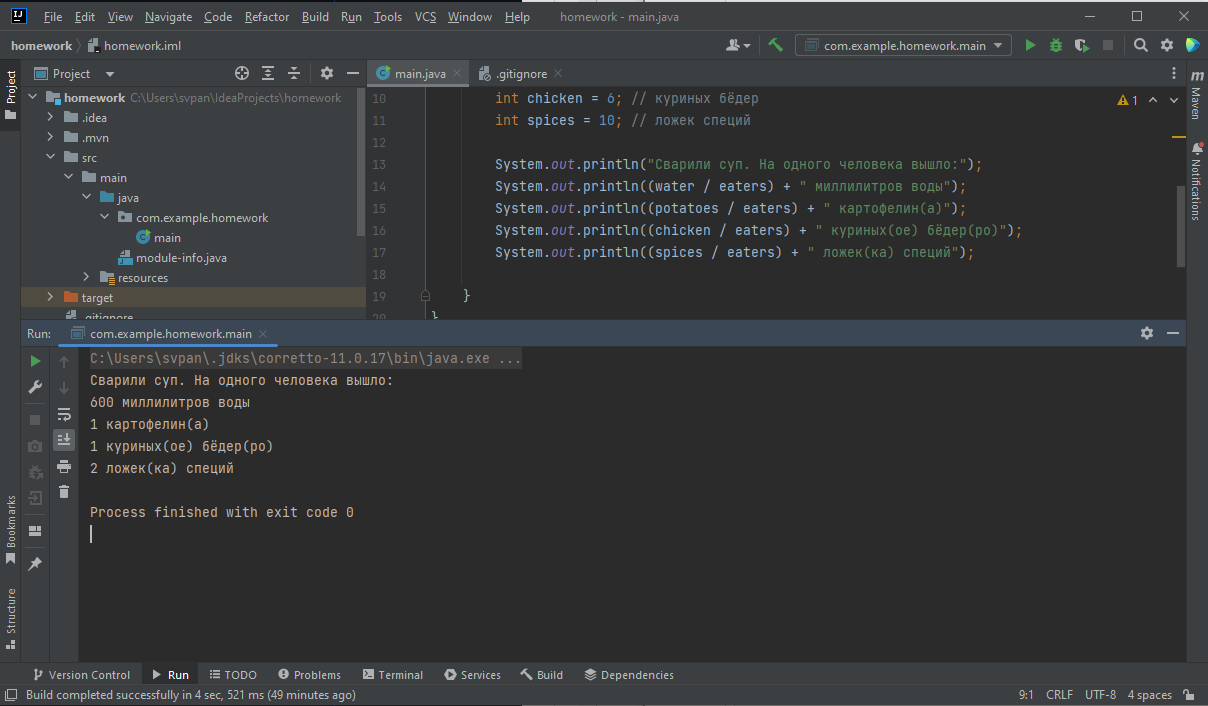Change line ending via CRLF indicator
The image size is (1208, 706).
pyautogui.click(x=1059, y=694)
